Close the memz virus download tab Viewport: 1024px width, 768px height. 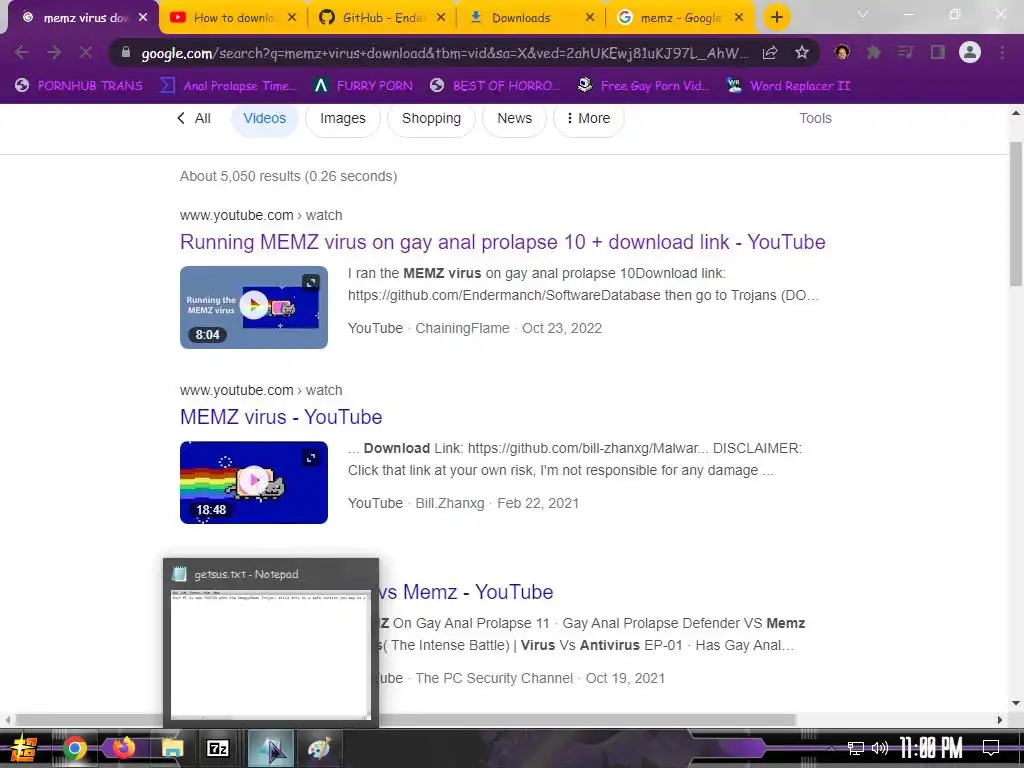pyautogui.click(x=143, y=18)
